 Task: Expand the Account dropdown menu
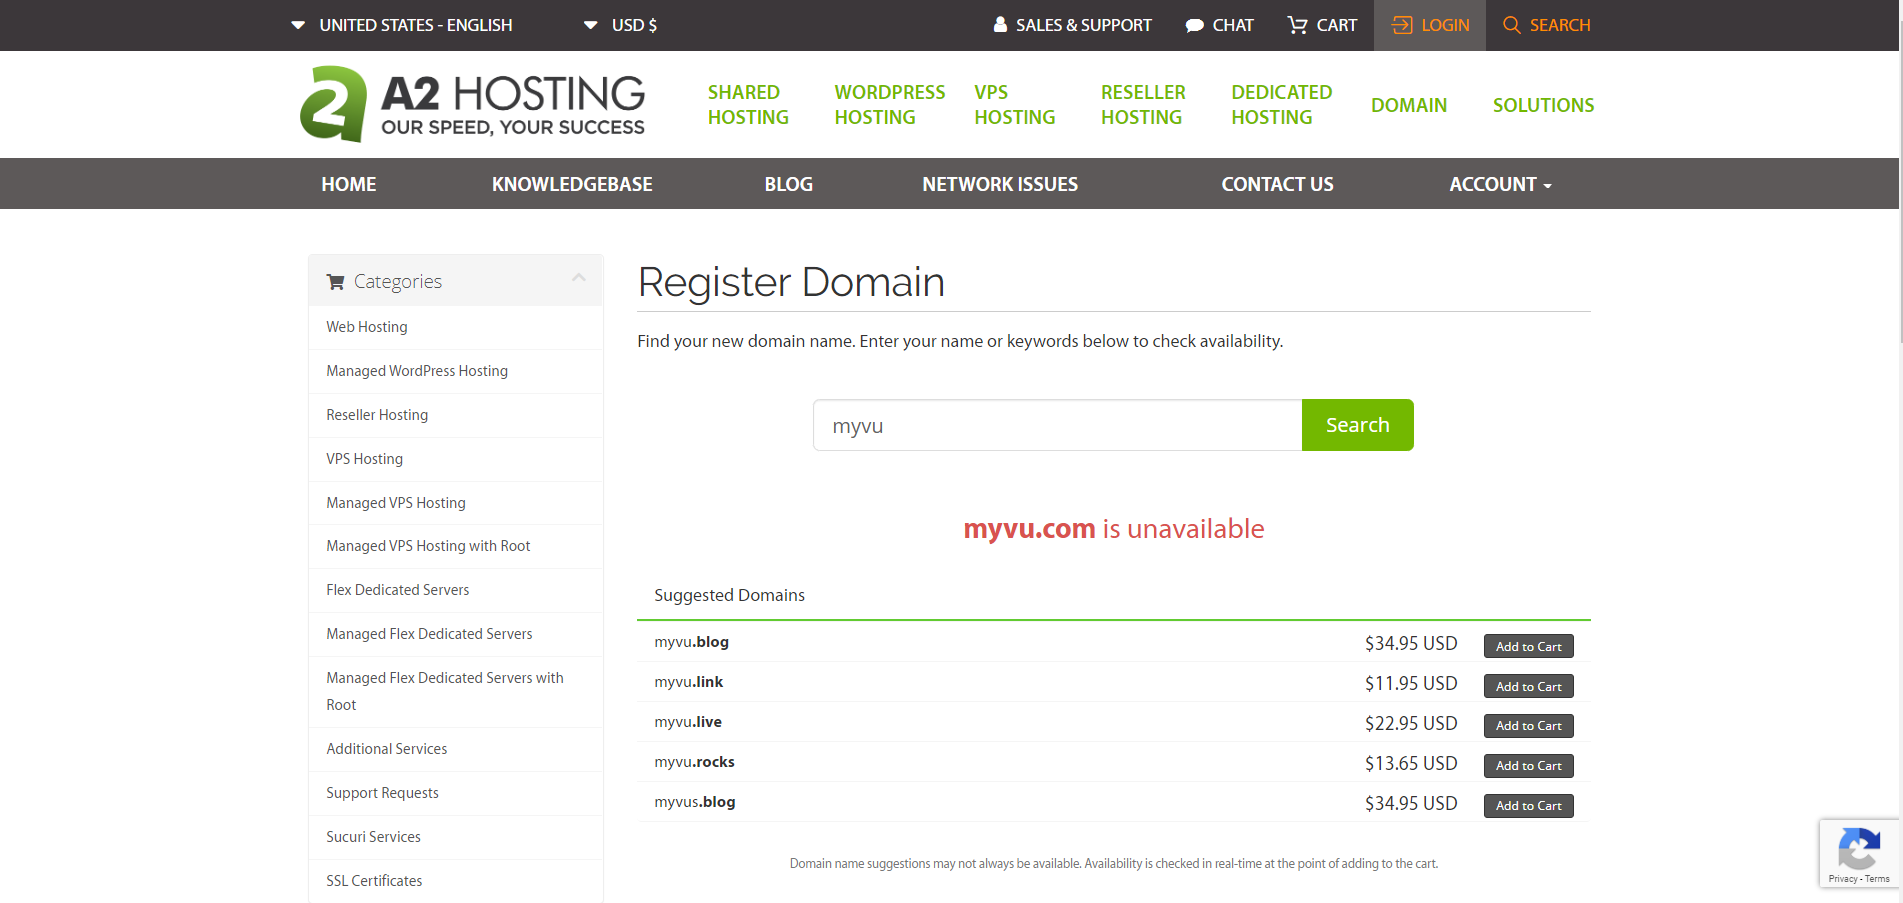tap(1500, 184)
